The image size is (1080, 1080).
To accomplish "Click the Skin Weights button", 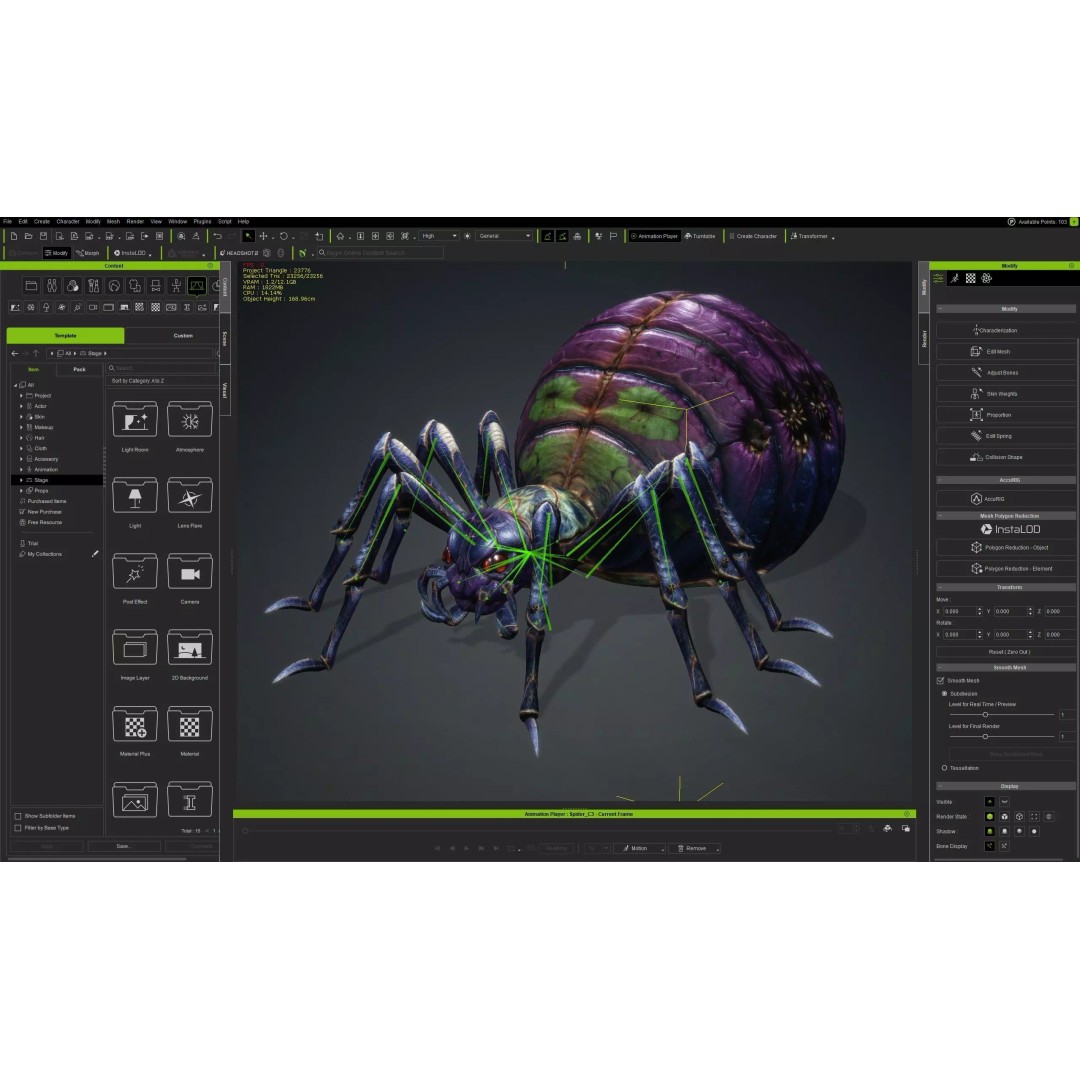I will 1006,394.
